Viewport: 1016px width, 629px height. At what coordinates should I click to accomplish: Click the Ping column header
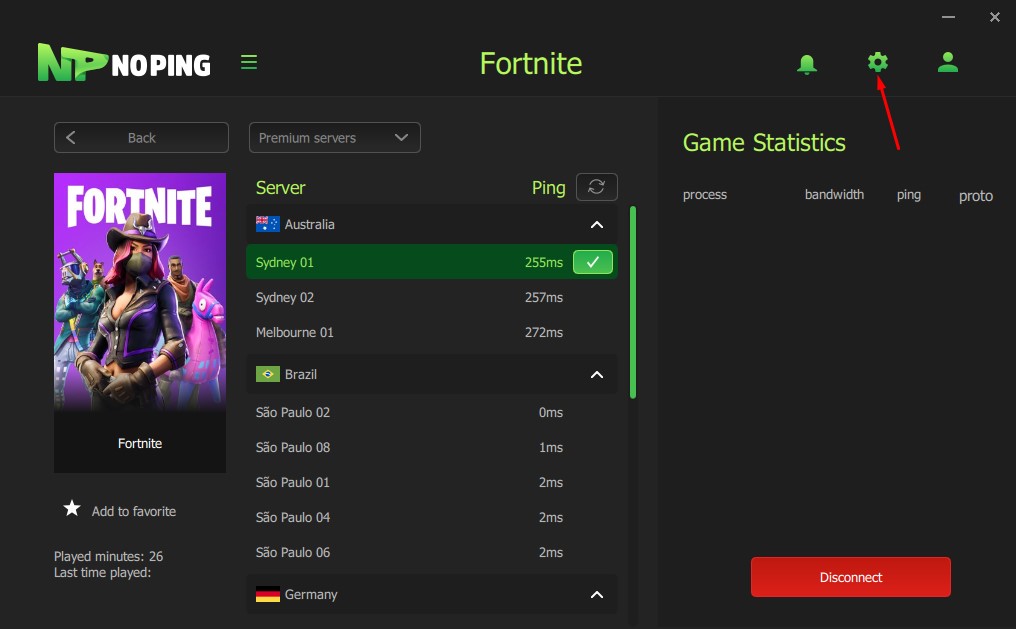(x=548, y=188)
